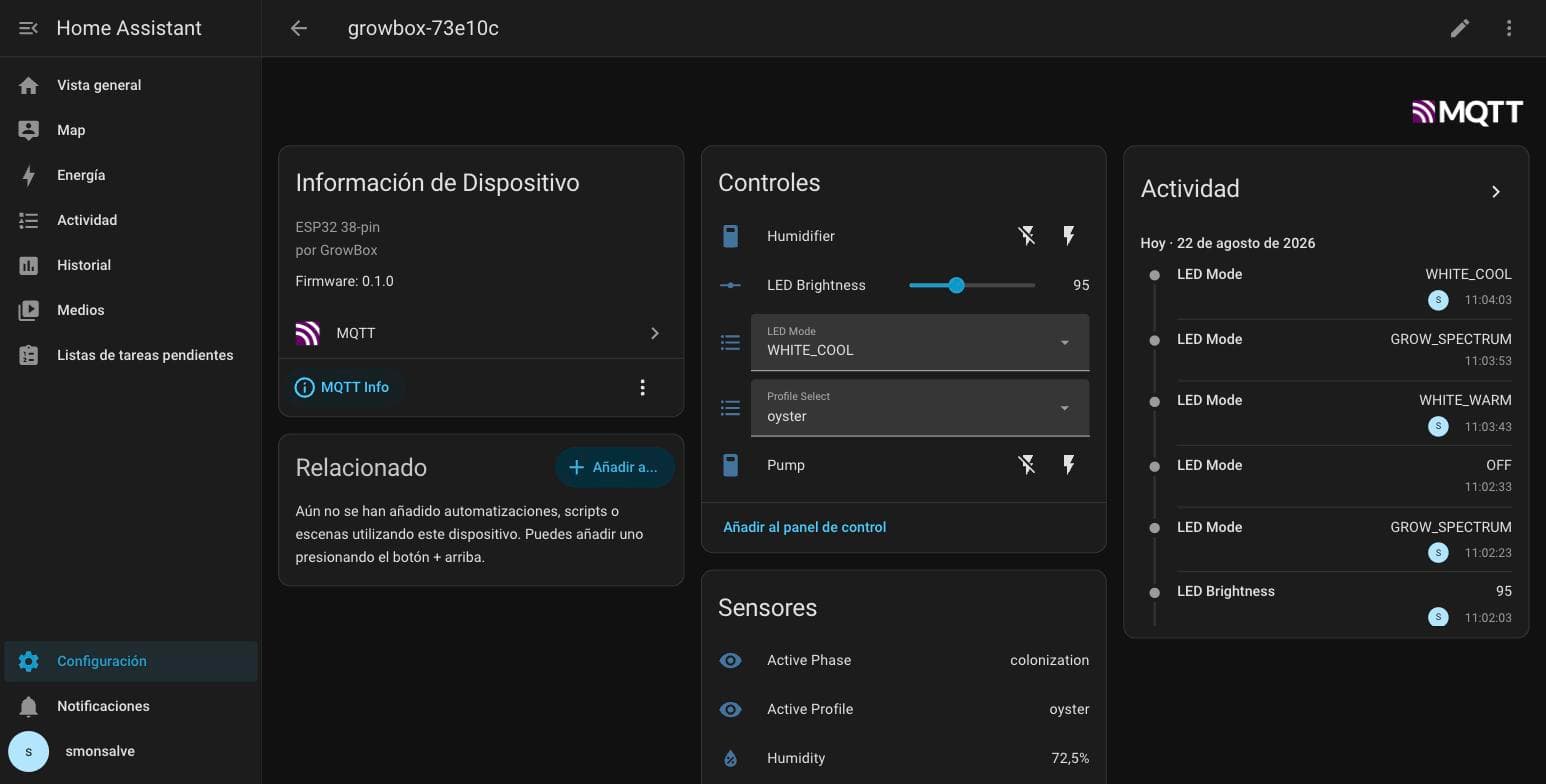Open Historial in the sidebar
The image size is (1546, 784).
131,265
